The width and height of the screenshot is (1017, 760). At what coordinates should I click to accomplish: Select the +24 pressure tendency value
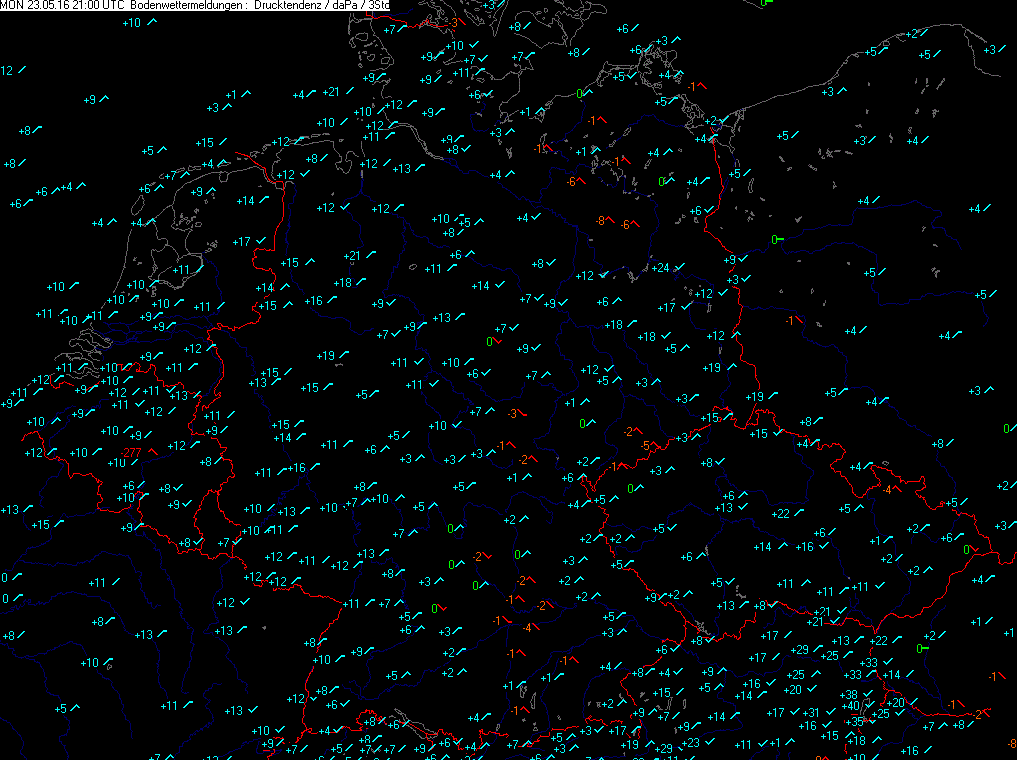[659, 268]
